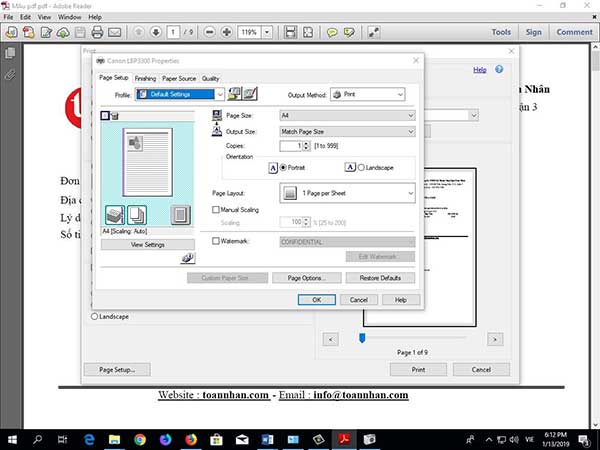Click the page preview thumbnail in Properties
This screenshot has height=450, width=600.
click(147, 163)
